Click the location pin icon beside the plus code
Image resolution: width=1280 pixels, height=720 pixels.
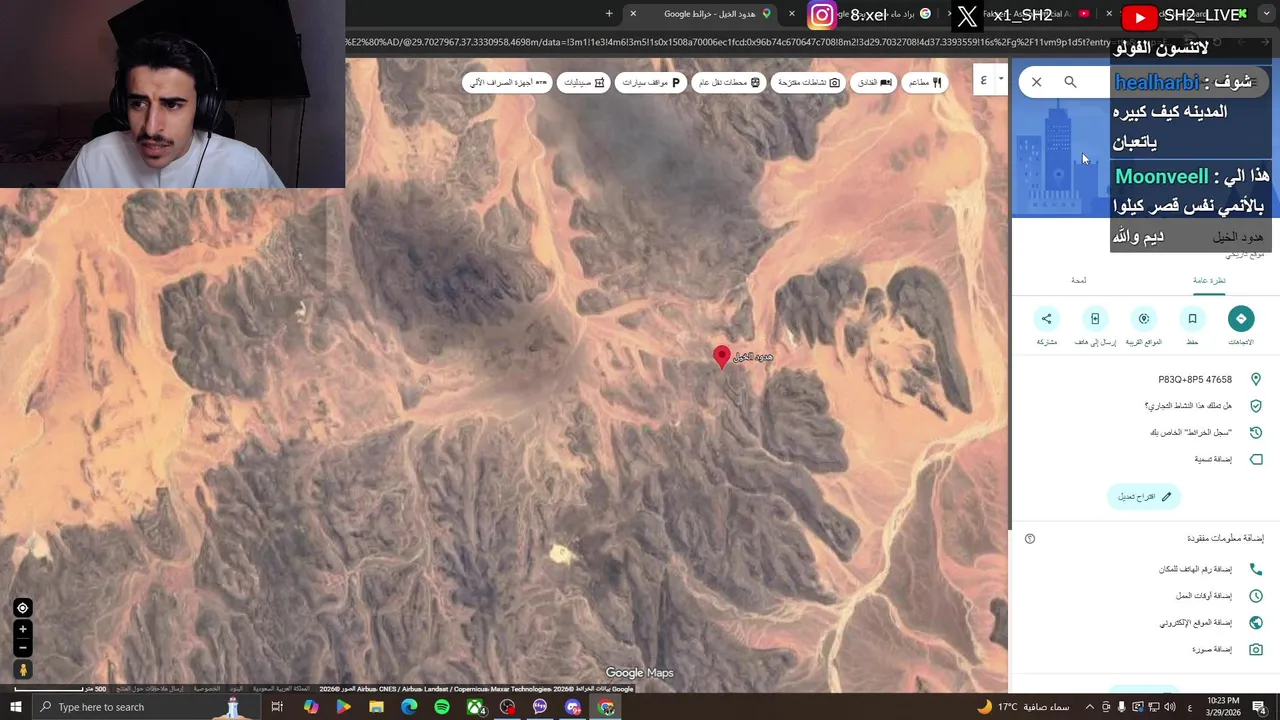(x=1256, y=380)
